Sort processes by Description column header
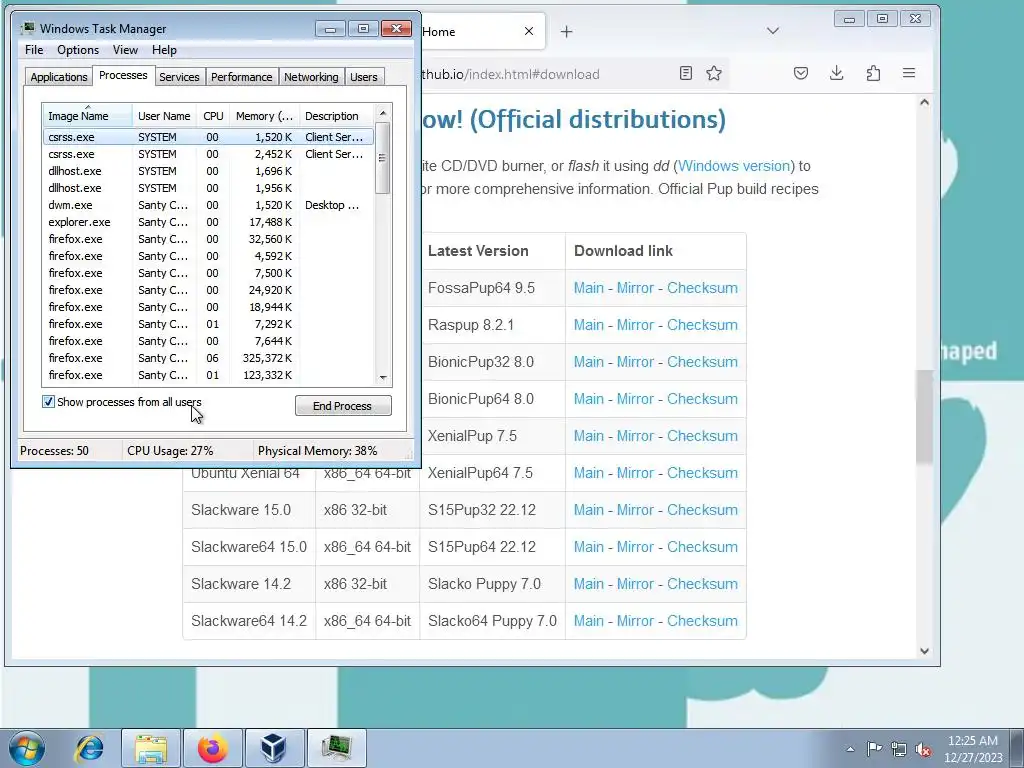1024x768 pixels. pyautogui.click(x=336, y=116)
